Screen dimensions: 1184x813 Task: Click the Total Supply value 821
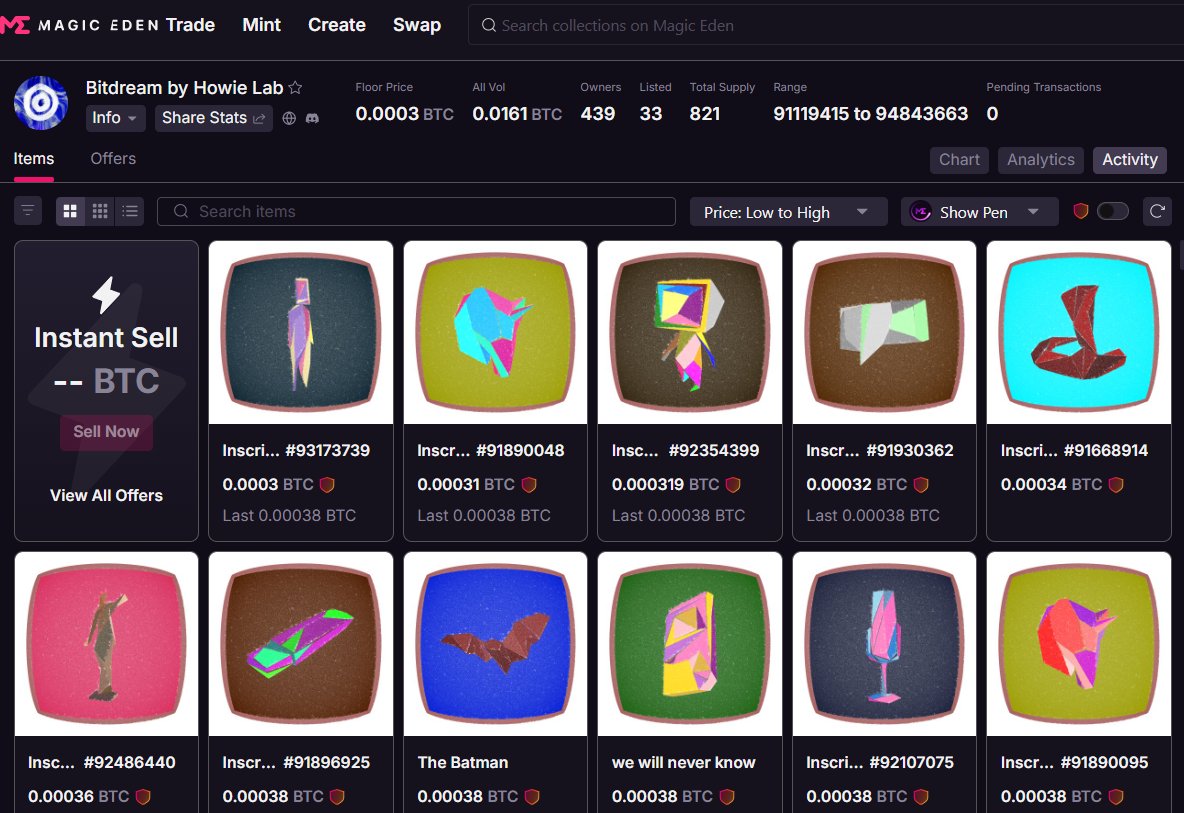705,114
